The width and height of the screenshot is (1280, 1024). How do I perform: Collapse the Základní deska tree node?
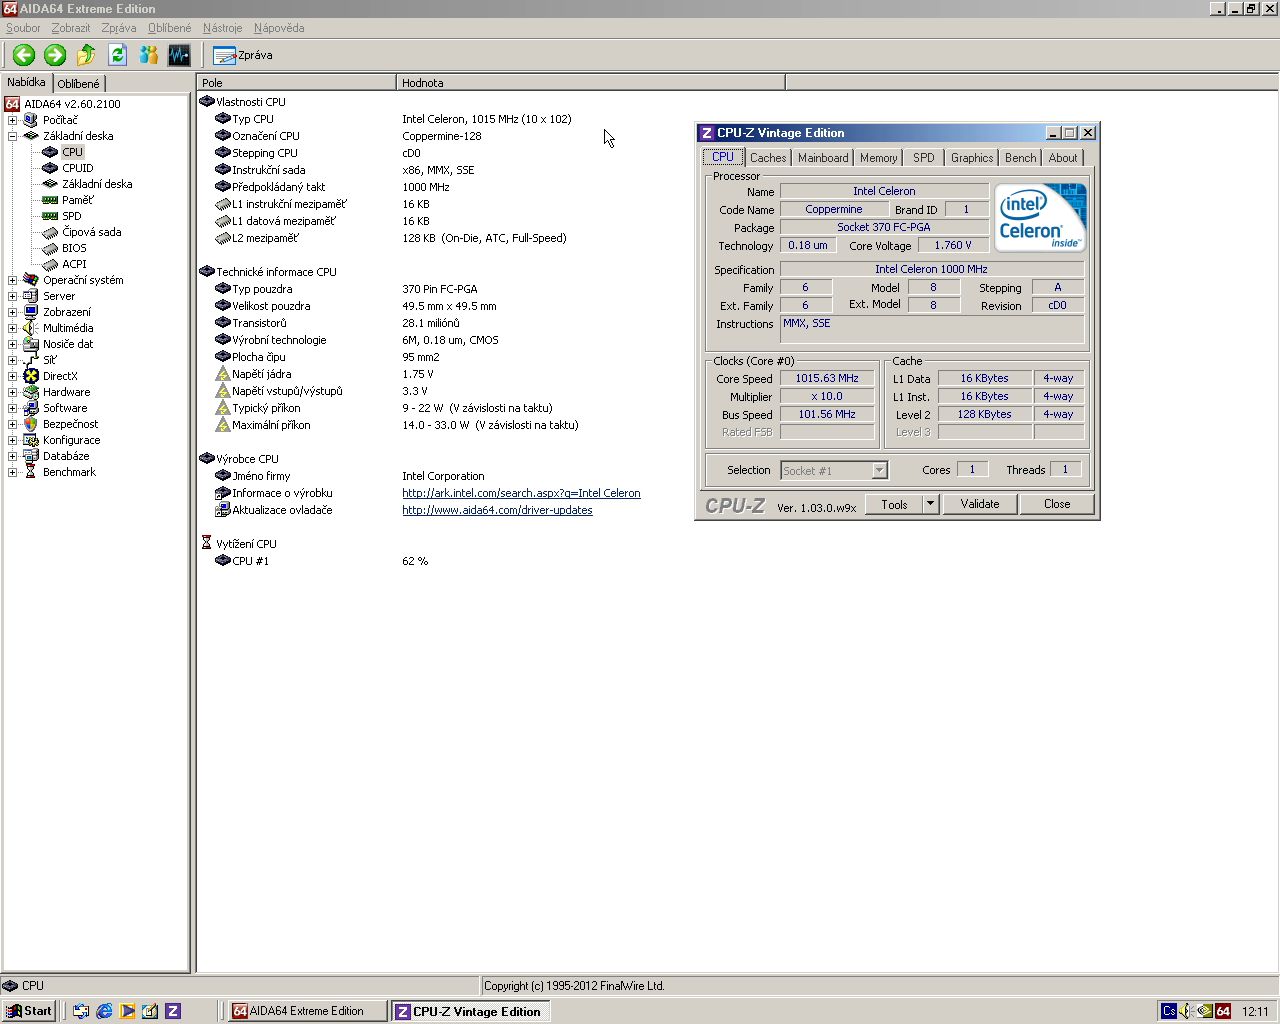12,136
